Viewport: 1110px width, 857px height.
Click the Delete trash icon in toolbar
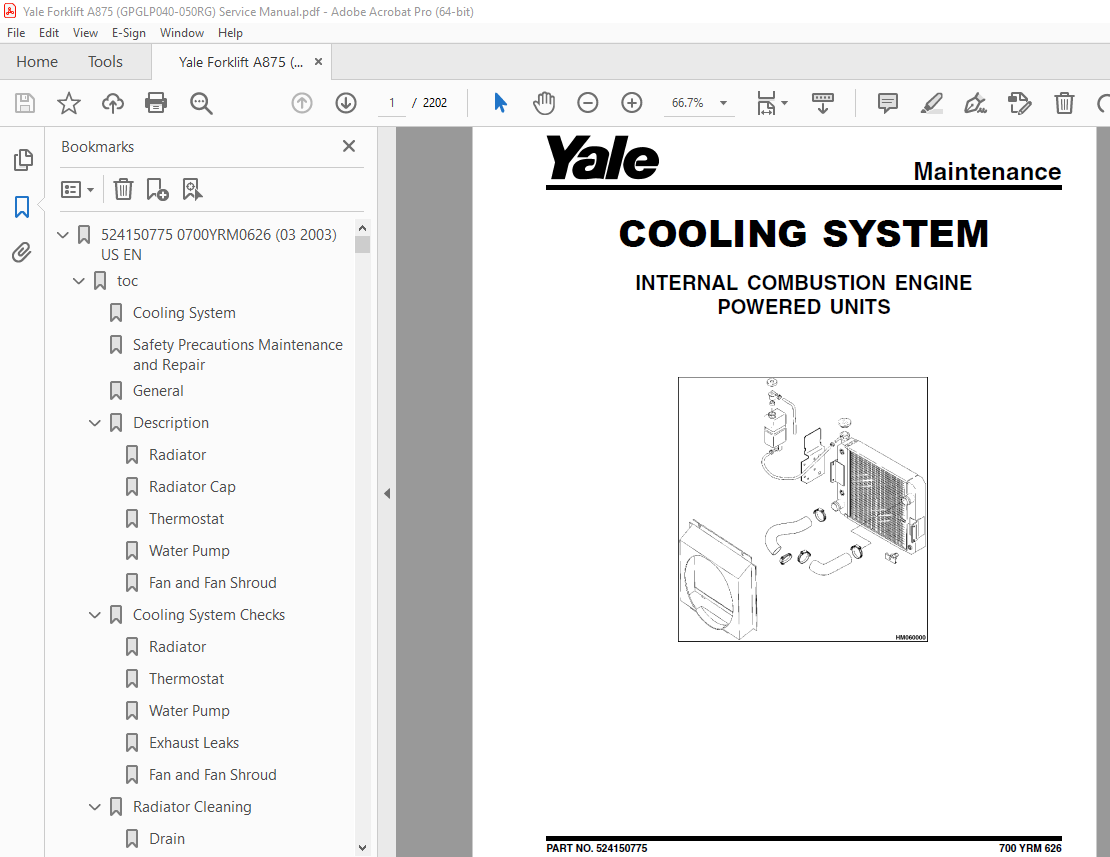tap(1064, 103)
